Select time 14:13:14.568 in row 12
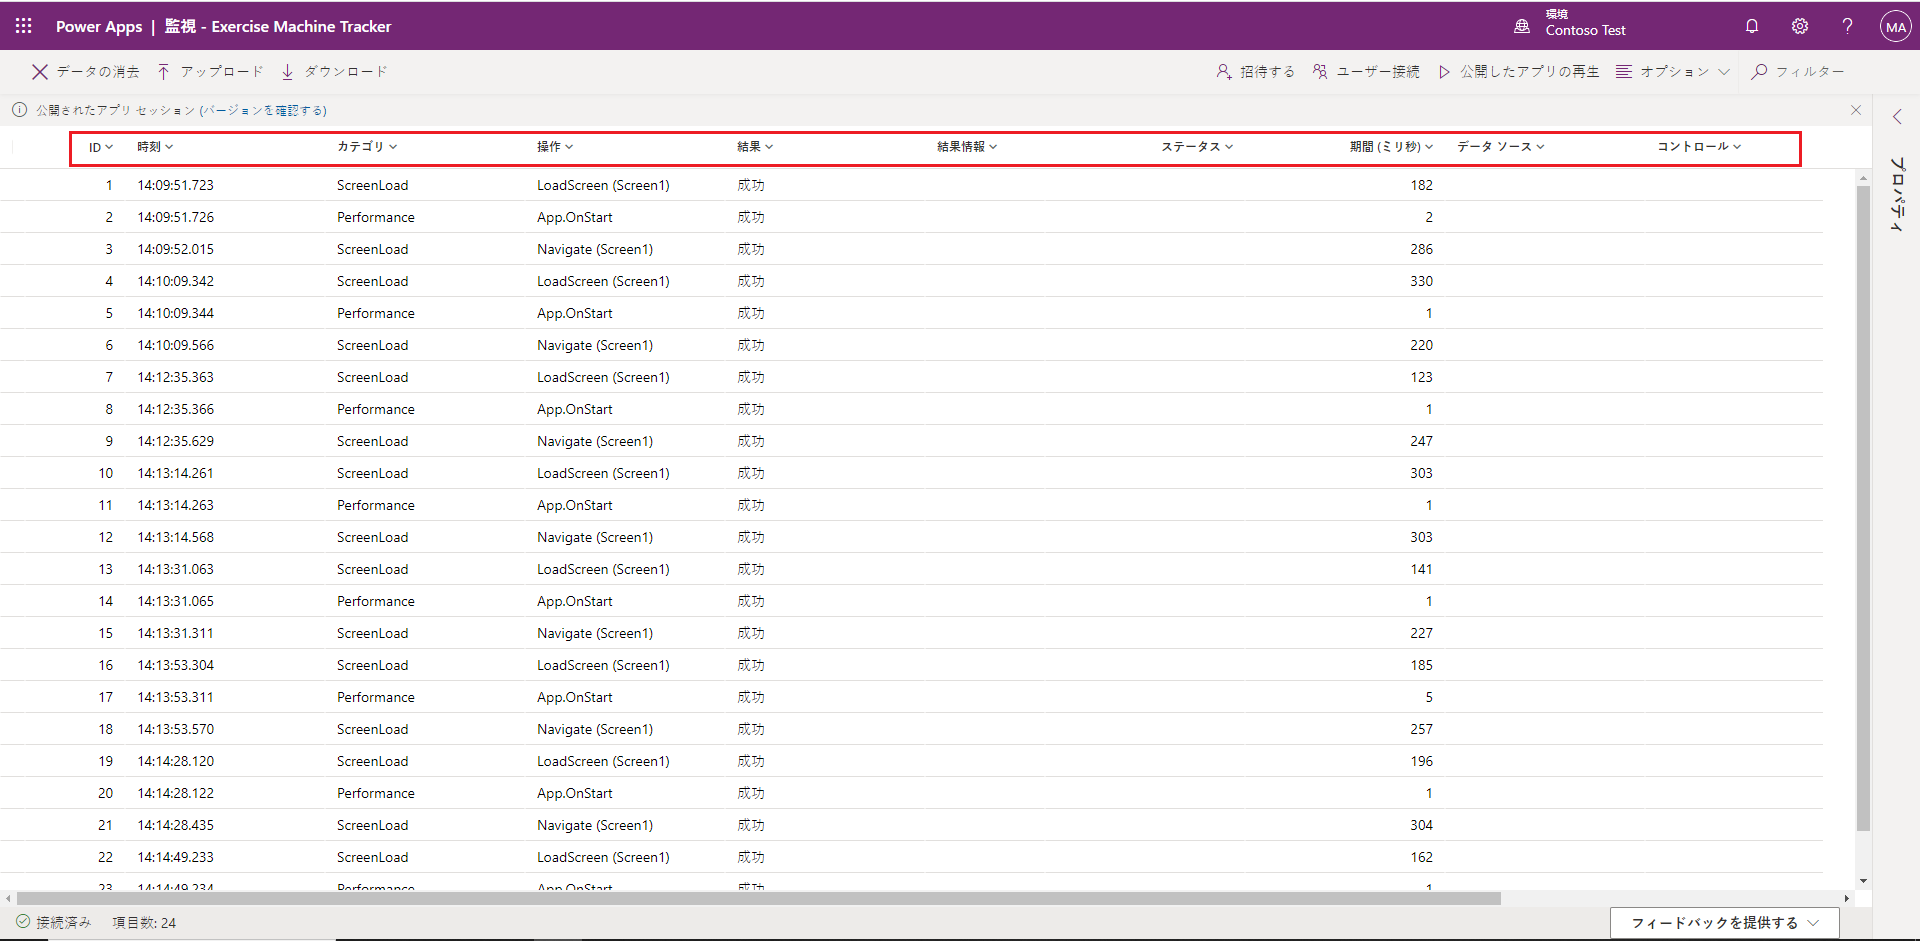The height and width of the screenshot is (941, 1920). coord(176,537)
